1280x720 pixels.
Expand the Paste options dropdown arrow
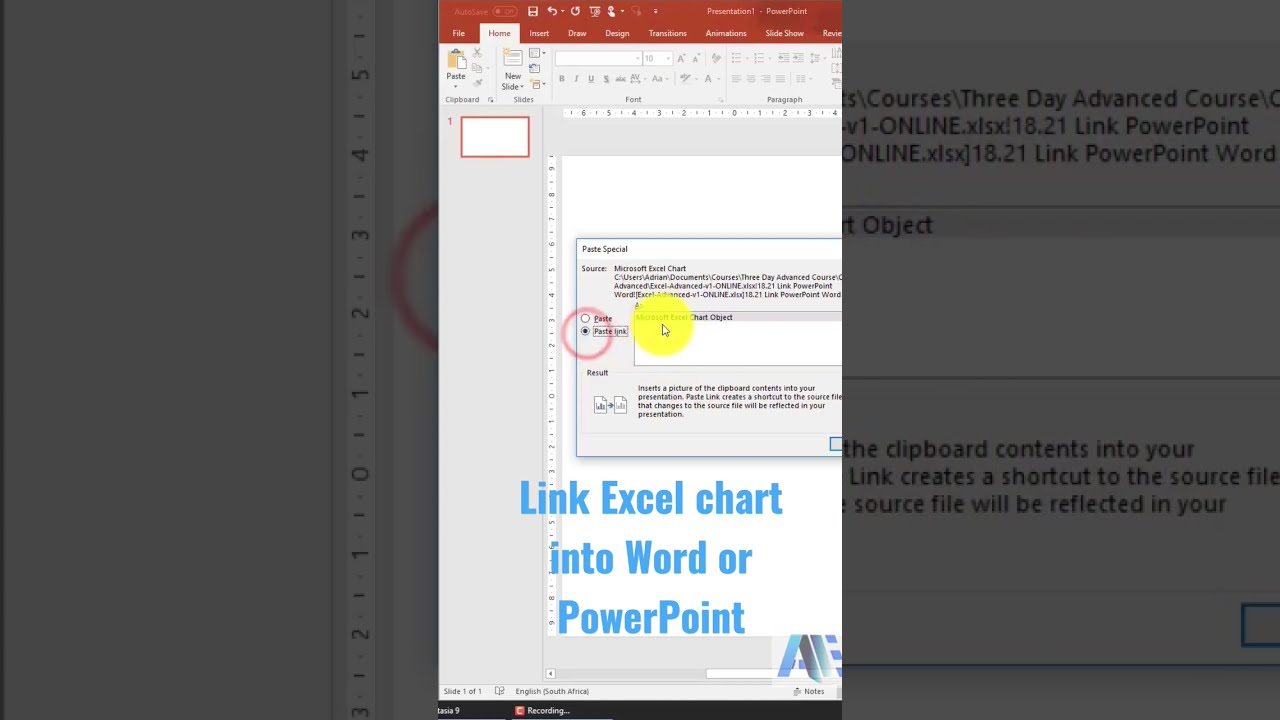(x=456, y=86)
